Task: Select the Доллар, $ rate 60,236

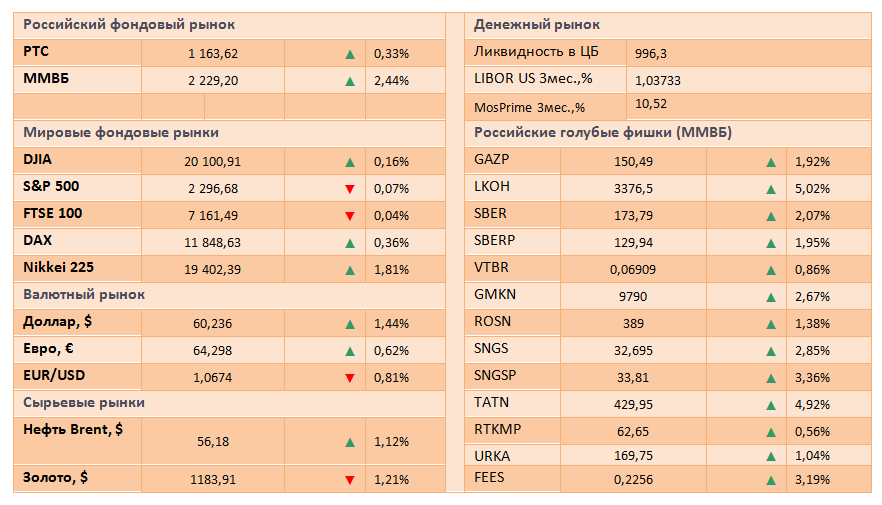Action: coord(211,324)
